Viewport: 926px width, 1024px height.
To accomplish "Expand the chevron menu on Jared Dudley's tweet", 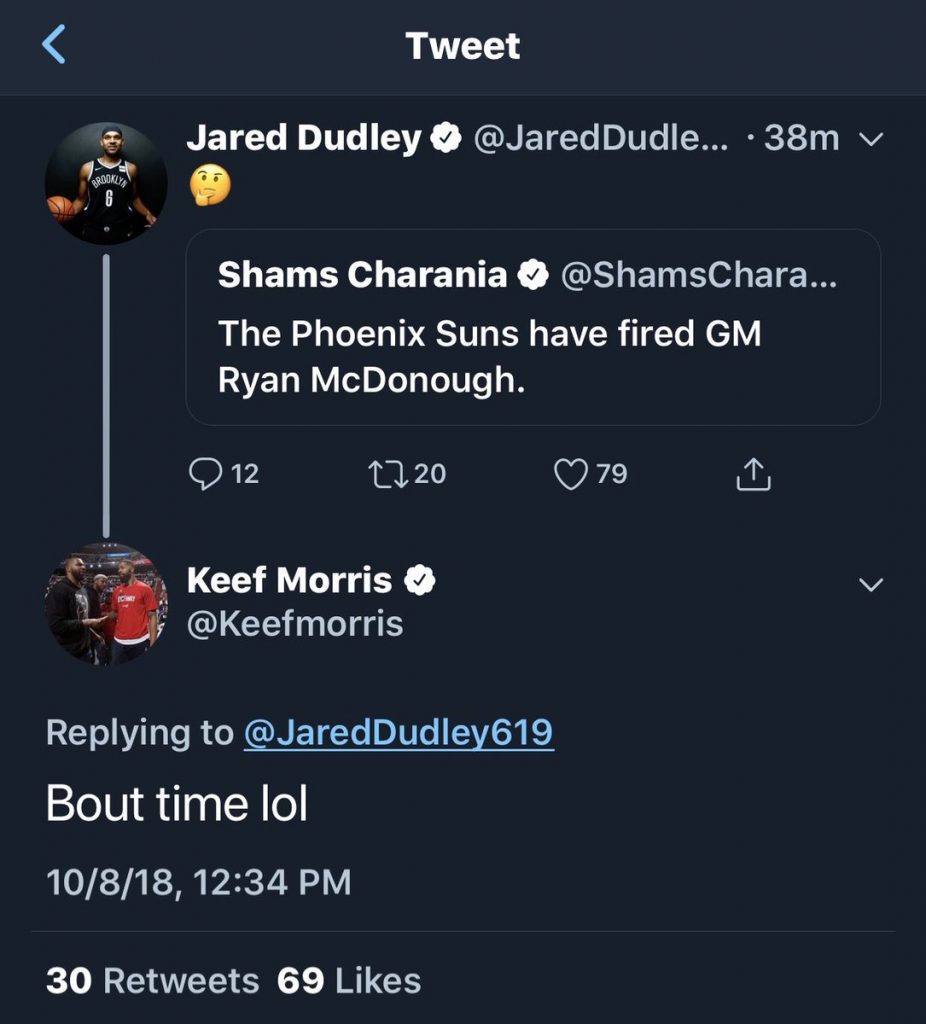I will (872, 140).
